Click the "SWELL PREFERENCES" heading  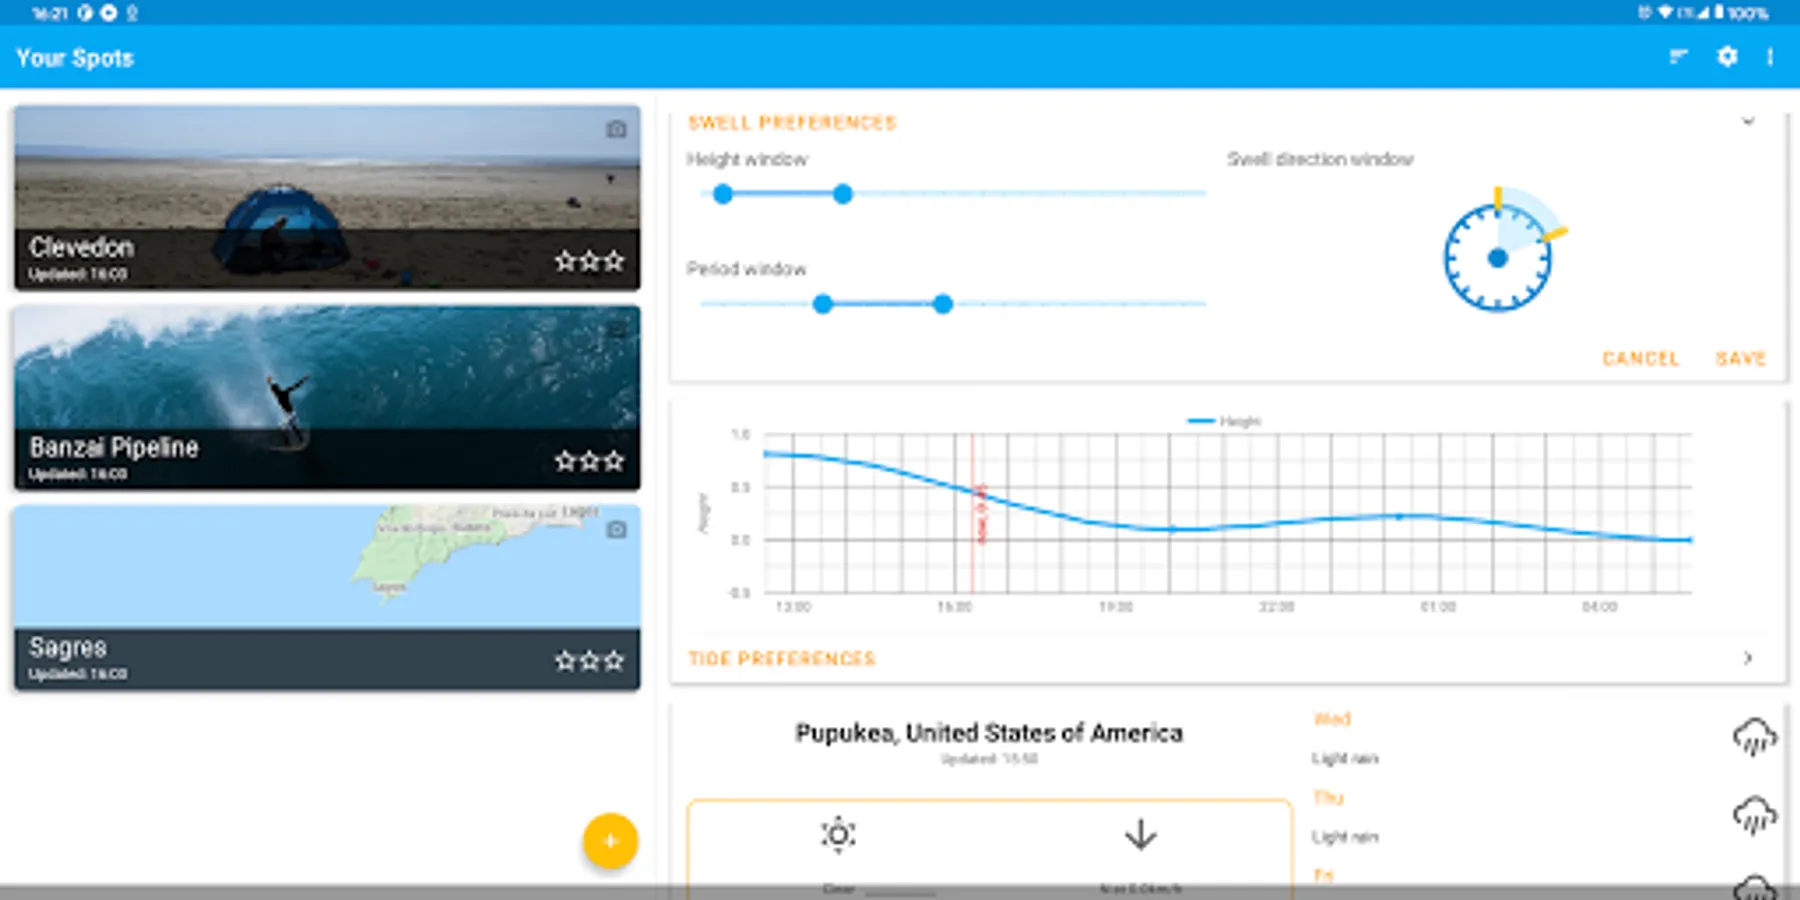[x=792, y=123]
